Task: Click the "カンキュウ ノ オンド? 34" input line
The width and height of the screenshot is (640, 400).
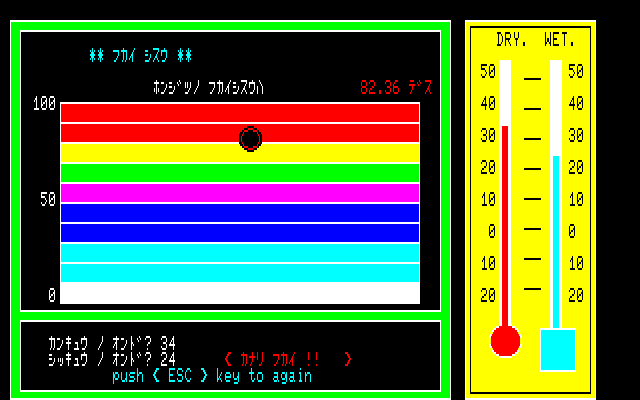Action: click(x=112, y=344)
